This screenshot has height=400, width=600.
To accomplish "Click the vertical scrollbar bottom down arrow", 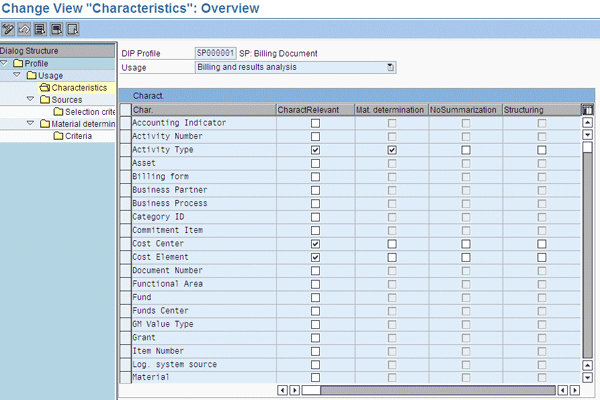I will point(587,378).
